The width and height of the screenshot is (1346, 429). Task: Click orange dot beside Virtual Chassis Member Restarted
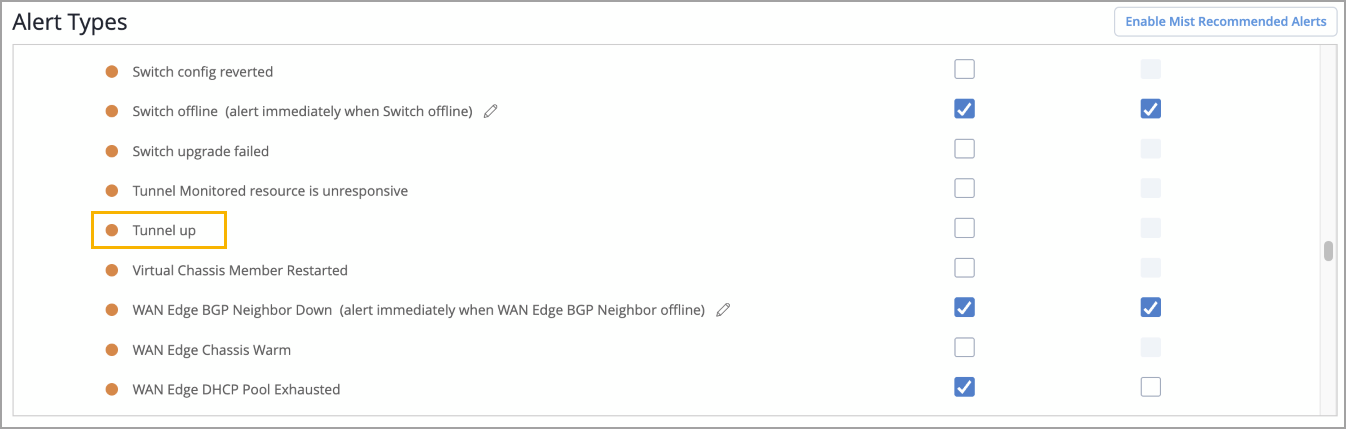pos(112,270)
